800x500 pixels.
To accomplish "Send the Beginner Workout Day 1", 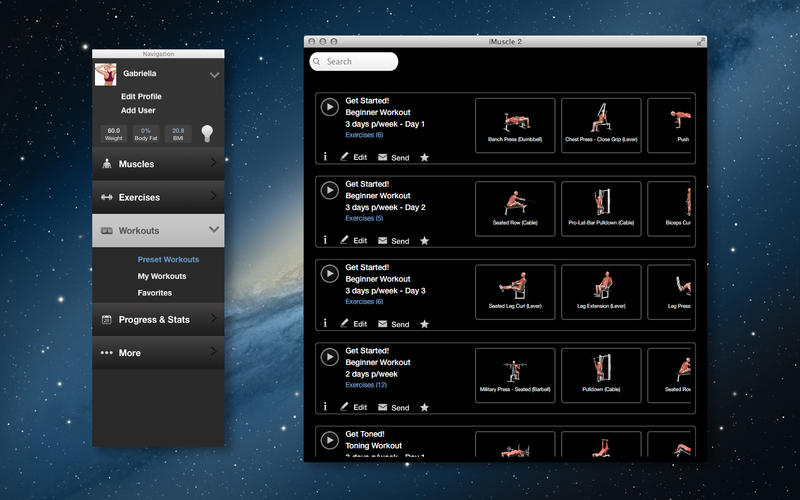I will coord(393,158).
